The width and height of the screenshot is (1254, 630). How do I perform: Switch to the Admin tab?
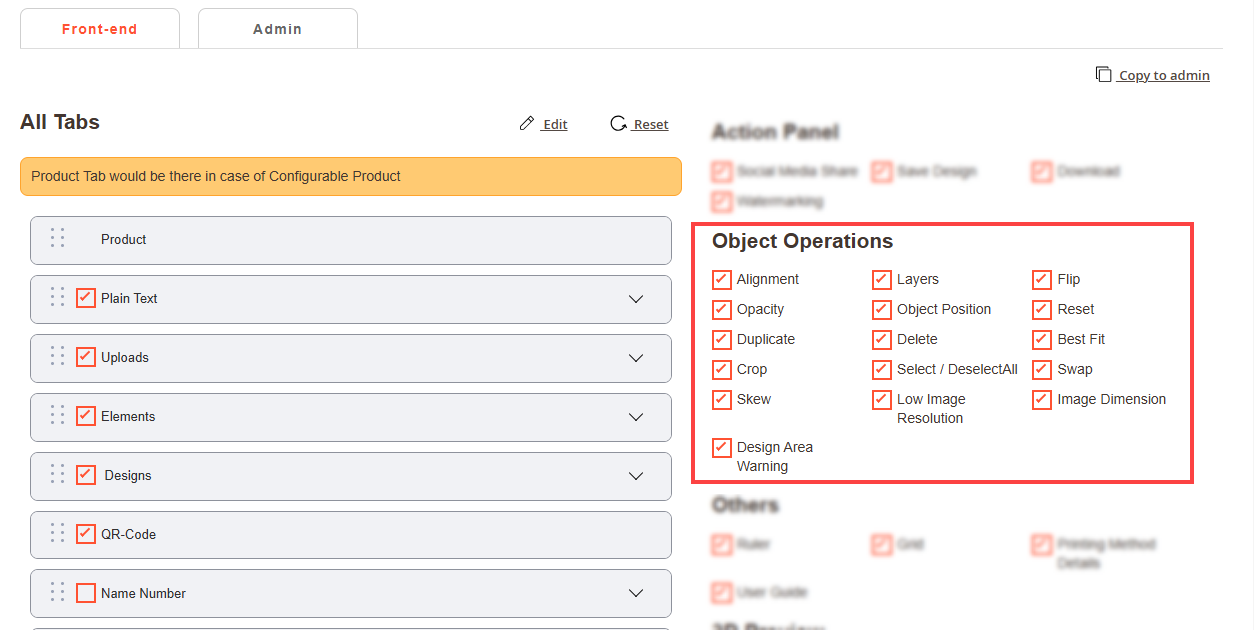(x=277, y=29)
